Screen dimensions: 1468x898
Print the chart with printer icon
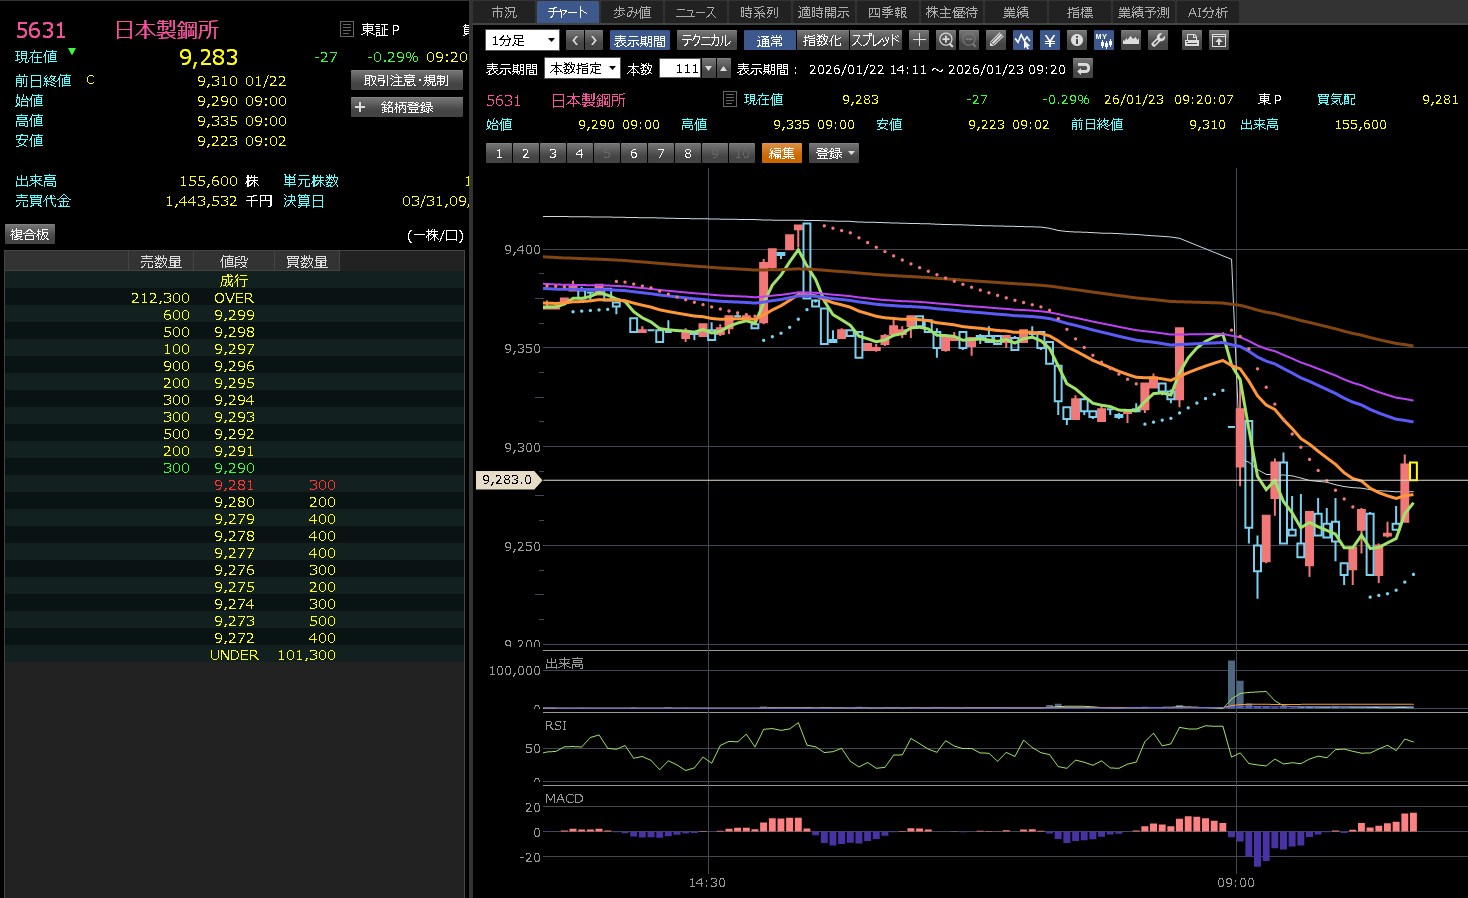1191,40
